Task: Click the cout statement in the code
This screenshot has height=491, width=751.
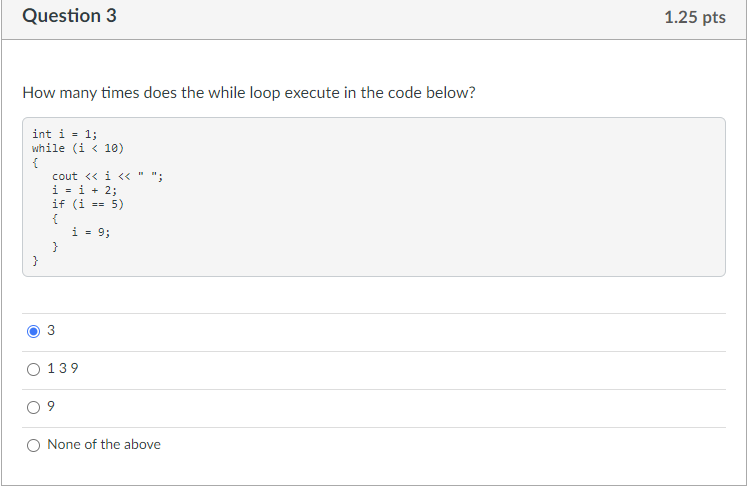Action: point(108,176)
